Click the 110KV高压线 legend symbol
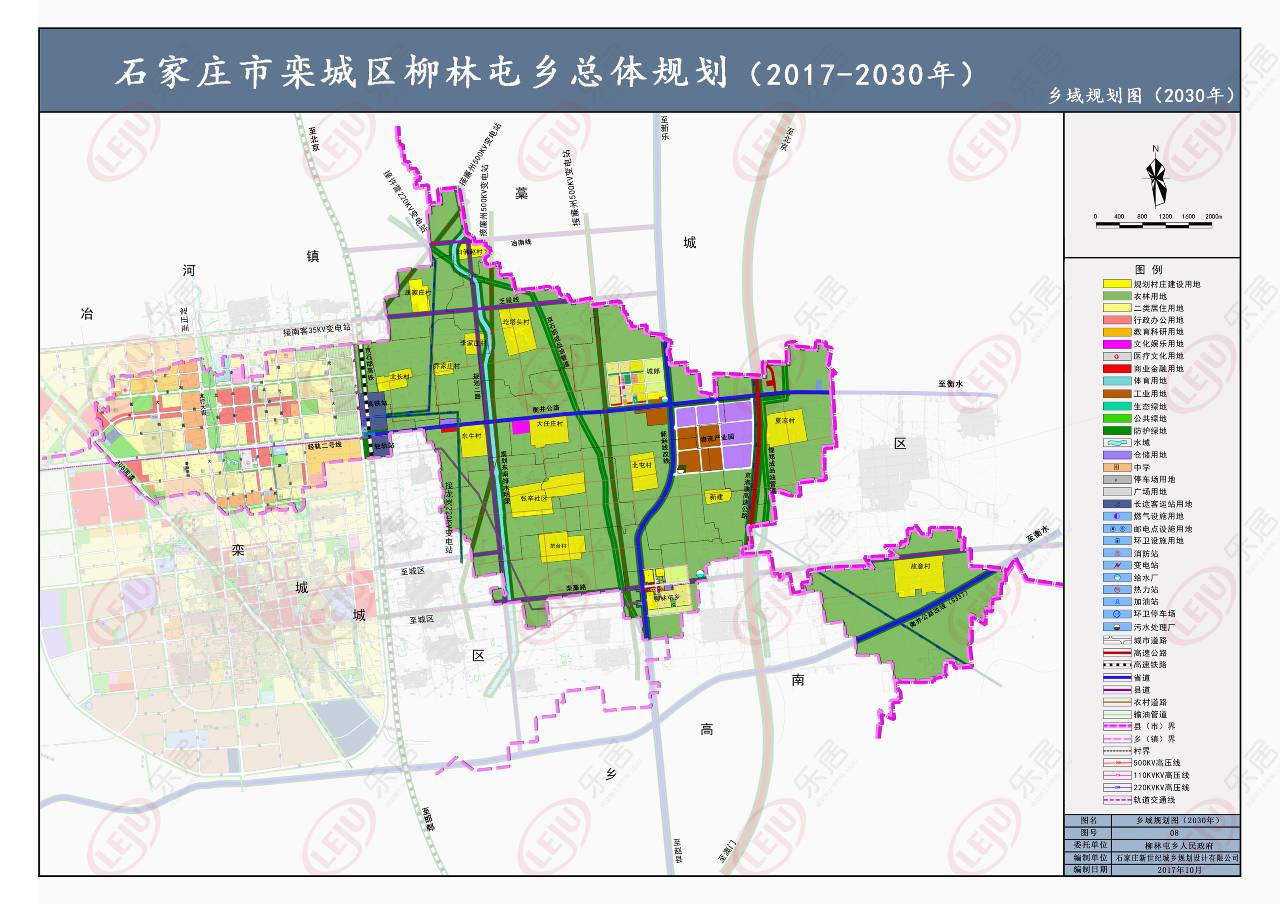This screenshot has width=1280, height=904. 1117,775
